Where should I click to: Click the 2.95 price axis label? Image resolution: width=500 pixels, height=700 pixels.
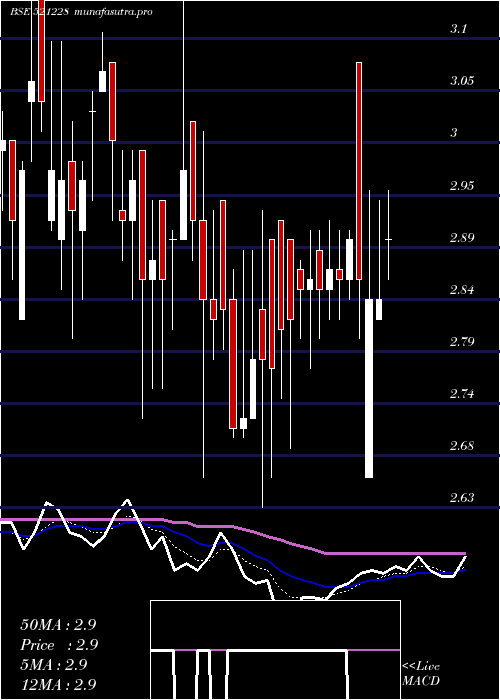(x=462, y=185)
